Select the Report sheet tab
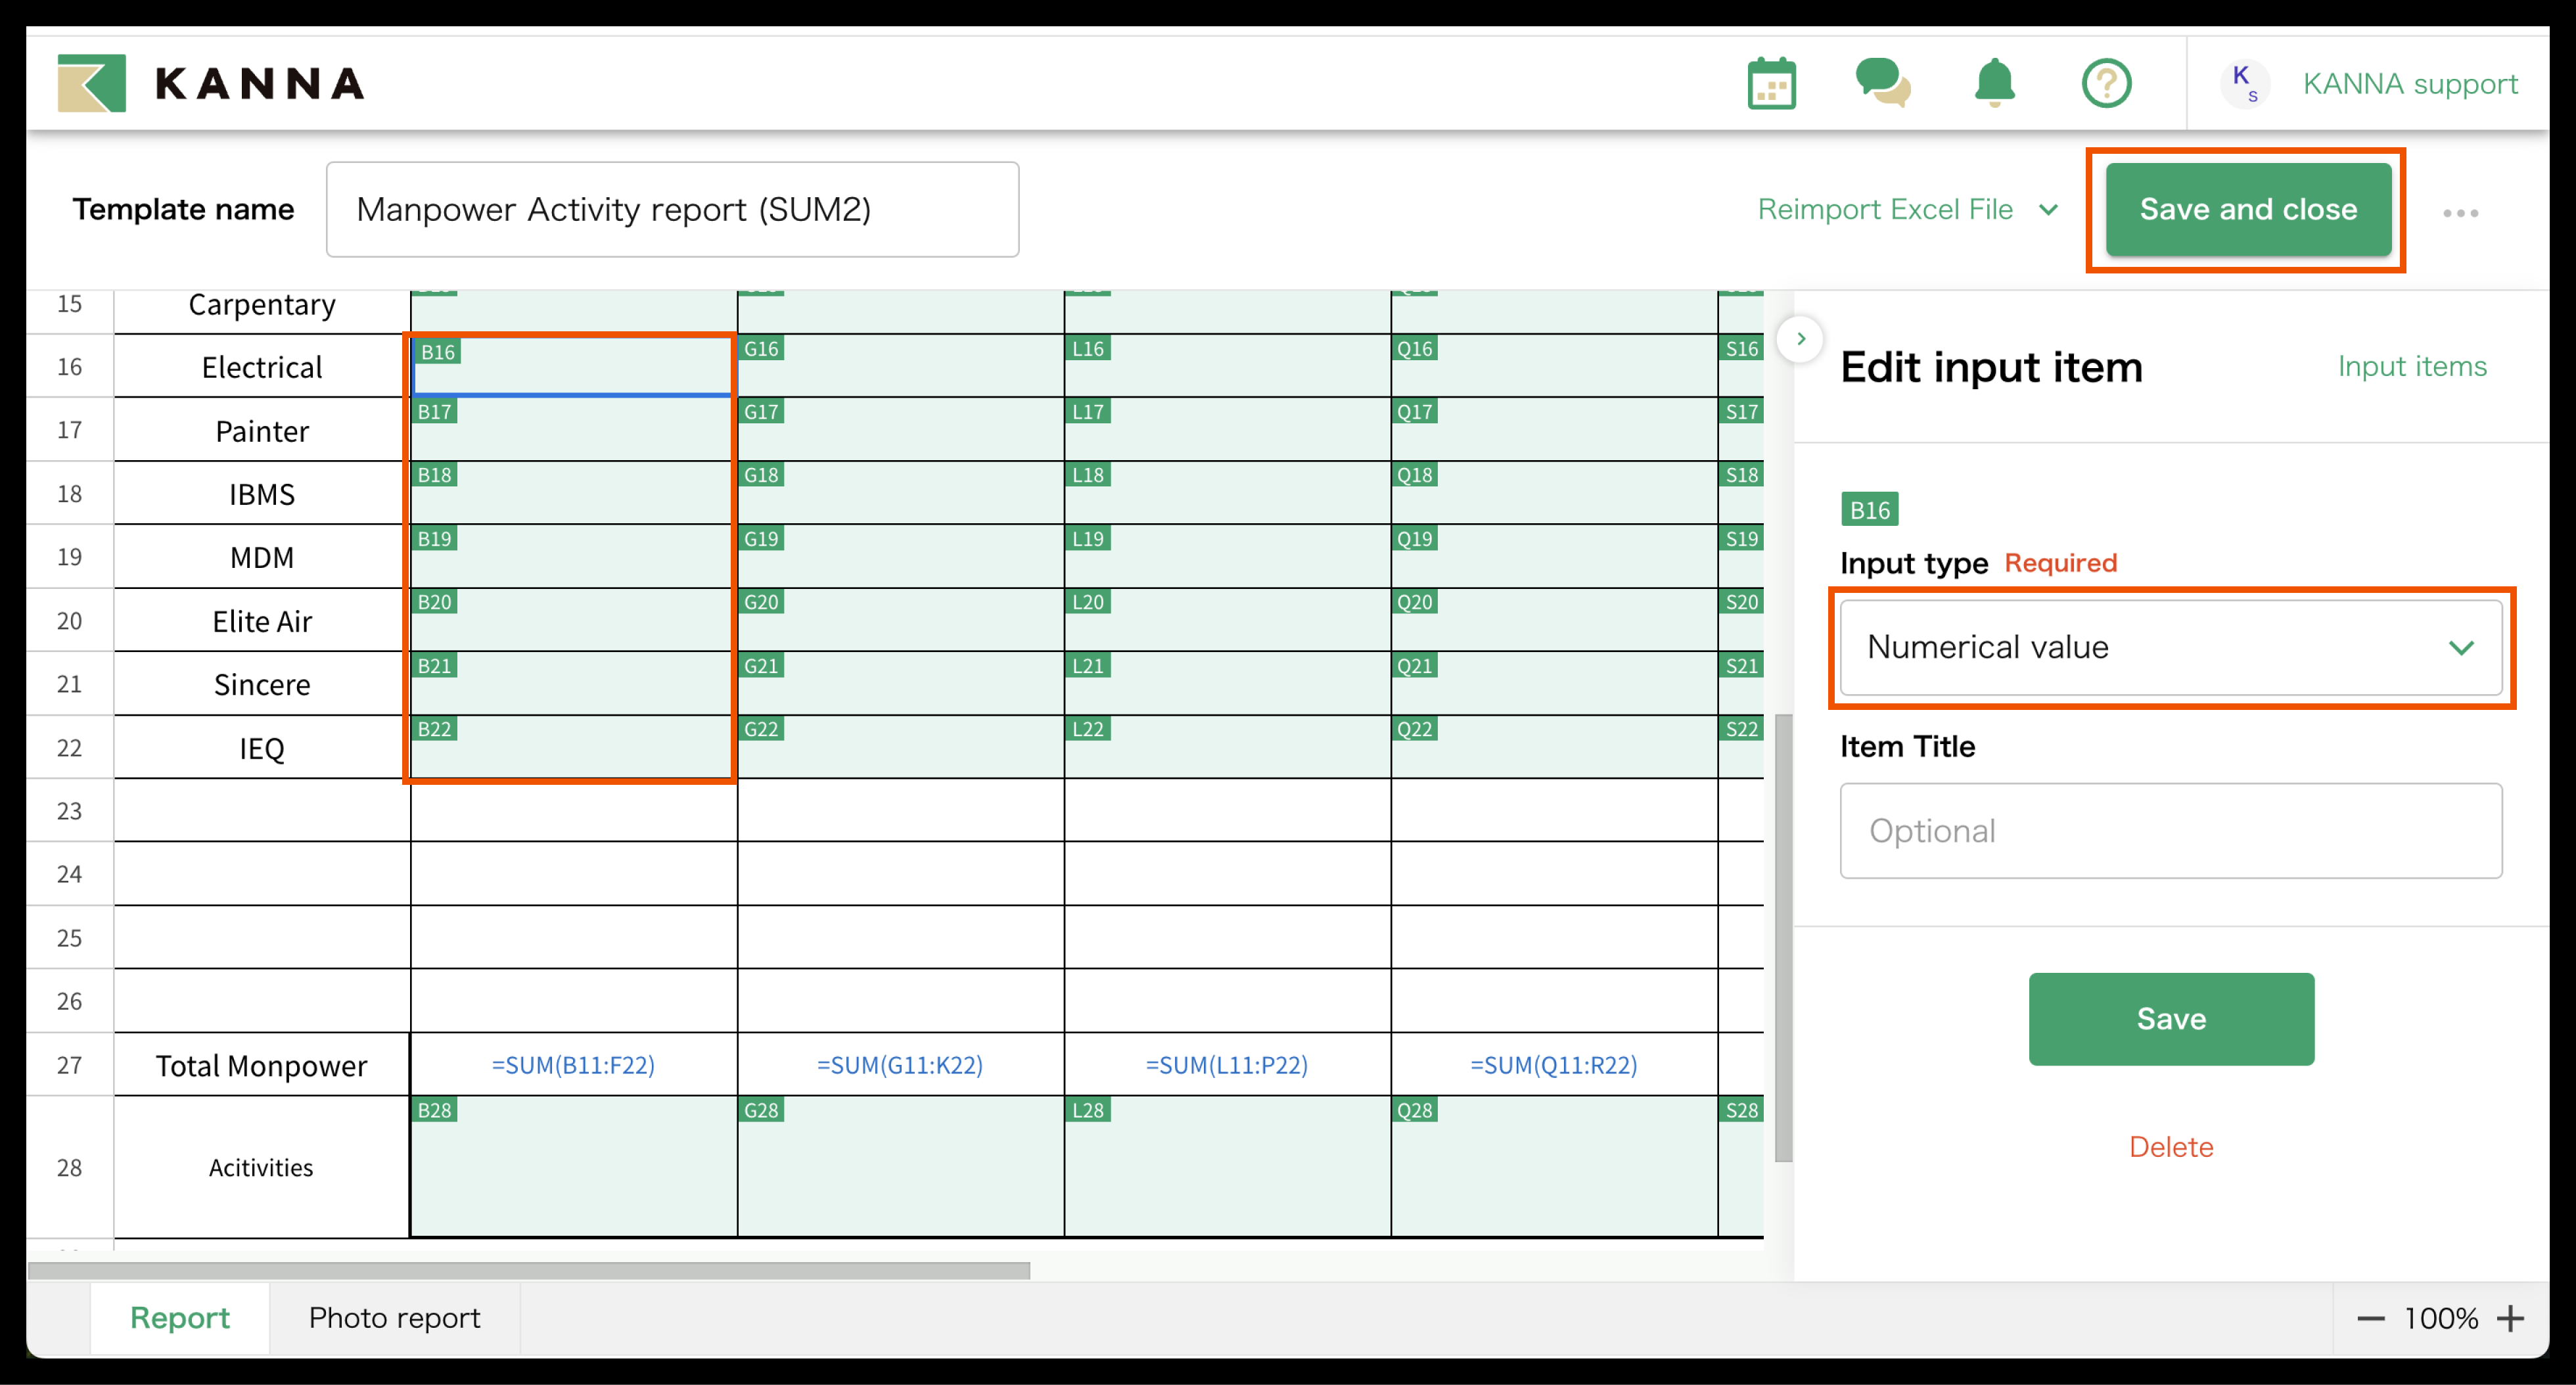The height and width of the screenshot is (1385, 2576). pos(180,1318)
